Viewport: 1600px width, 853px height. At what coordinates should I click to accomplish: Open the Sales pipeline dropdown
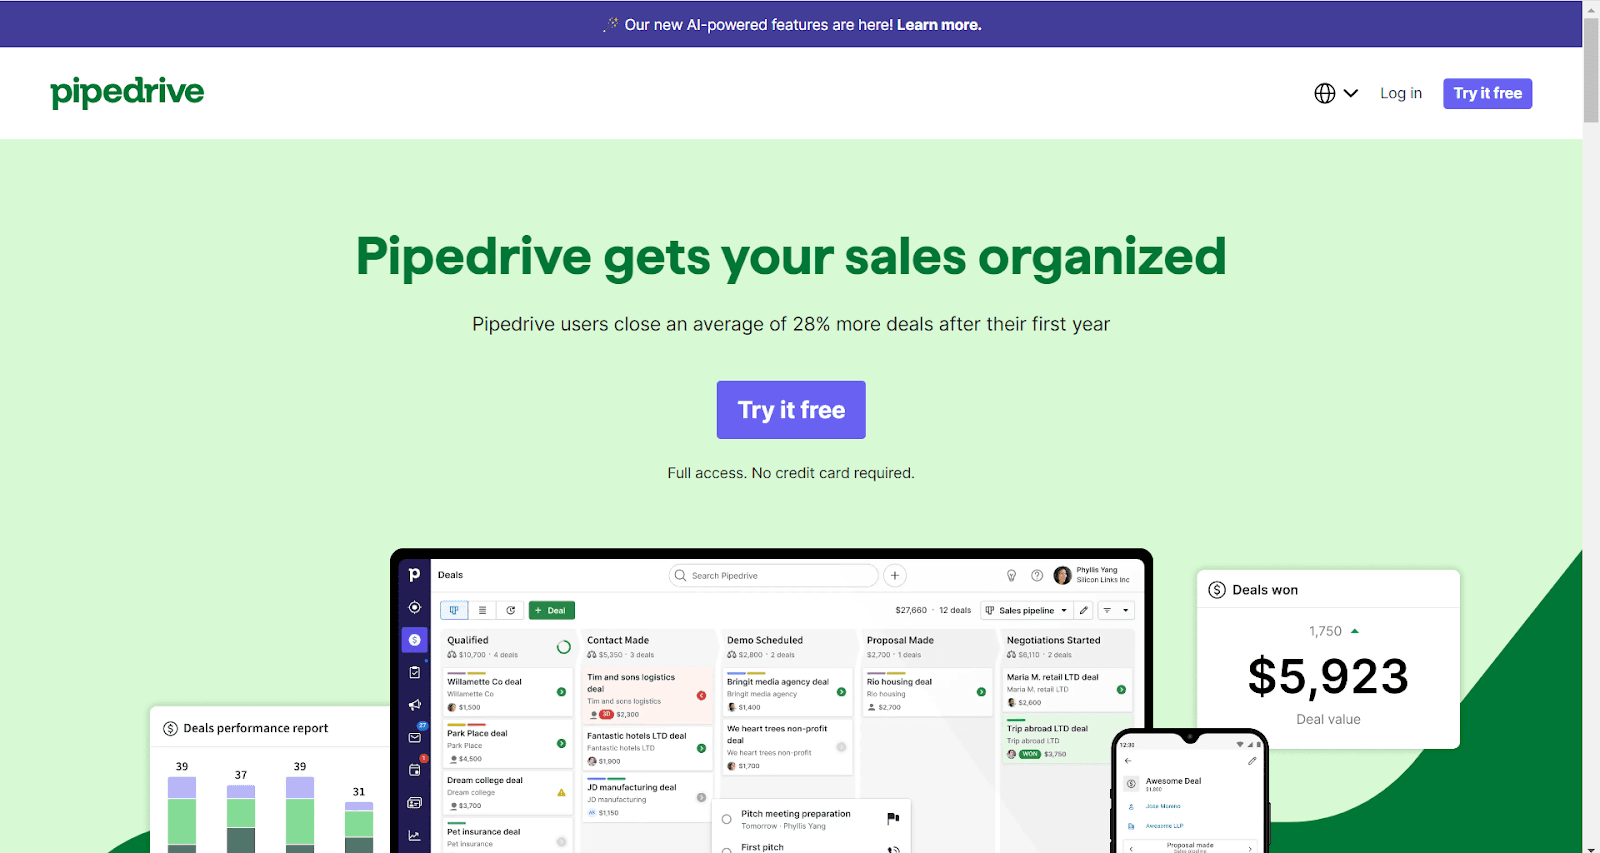[x=1026, y=610]
